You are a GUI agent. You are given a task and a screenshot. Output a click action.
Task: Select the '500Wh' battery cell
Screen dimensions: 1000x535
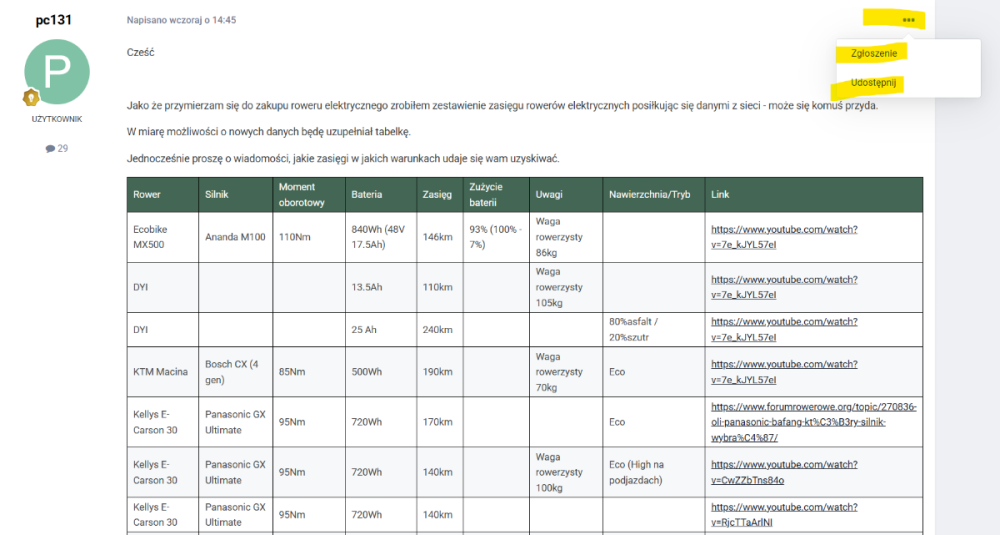coord(381,372)
